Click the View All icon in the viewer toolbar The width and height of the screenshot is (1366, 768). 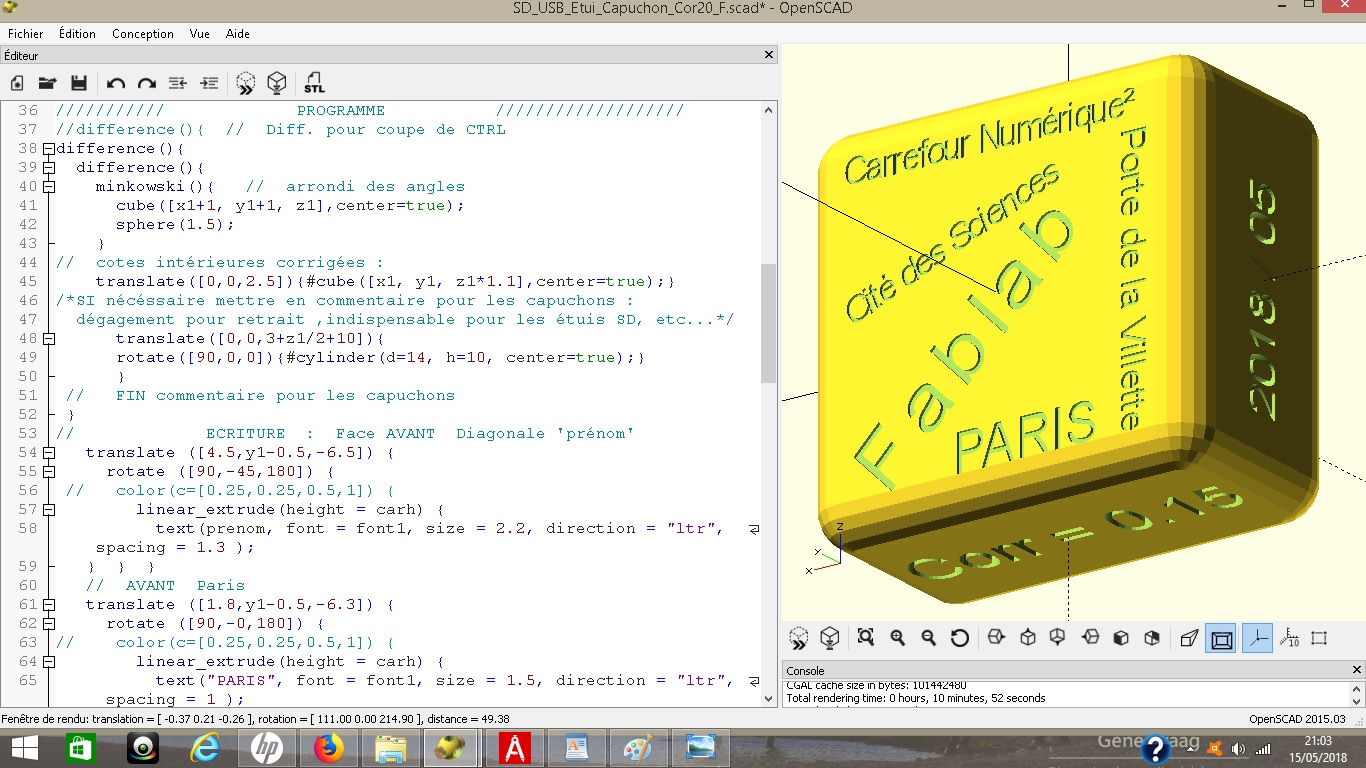pyautogui.click(x=866, y=638)
